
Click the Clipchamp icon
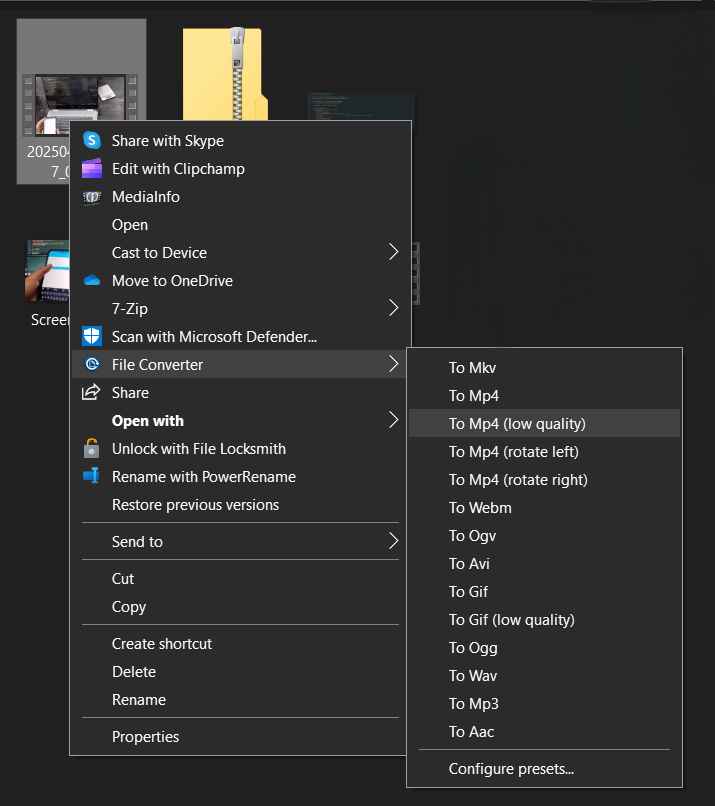(92, 169)
